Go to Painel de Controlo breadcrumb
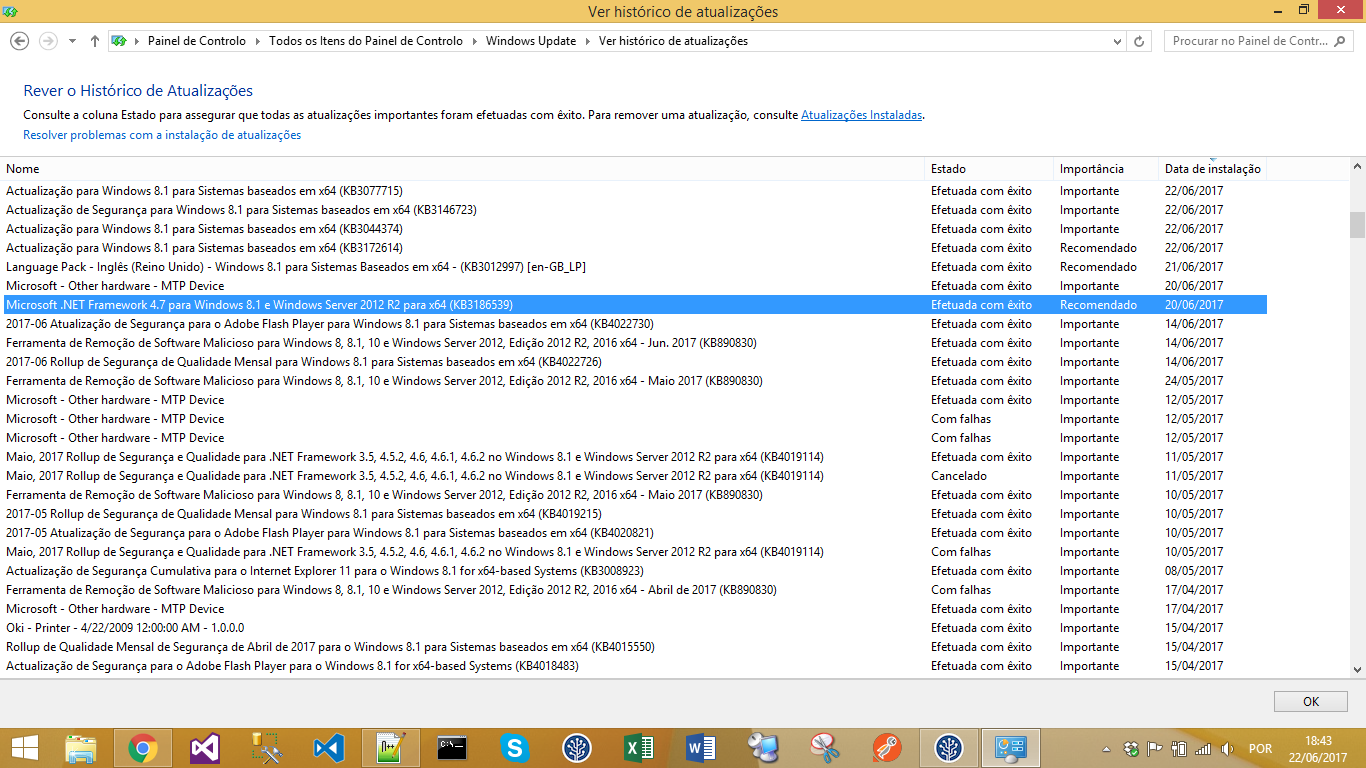 197,41
